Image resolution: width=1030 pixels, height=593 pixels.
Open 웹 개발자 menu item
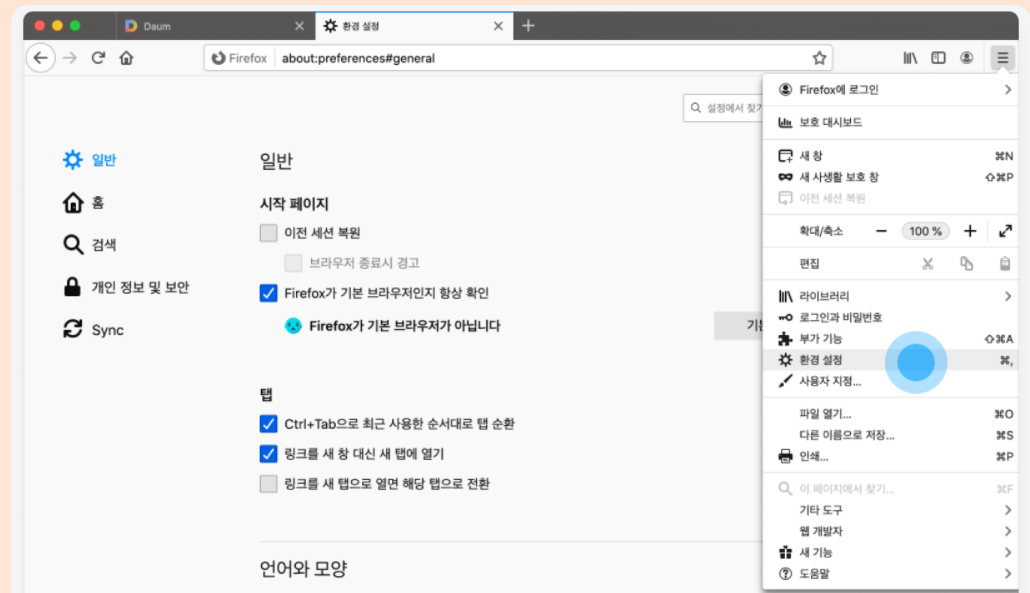click(x=890, y=531)
